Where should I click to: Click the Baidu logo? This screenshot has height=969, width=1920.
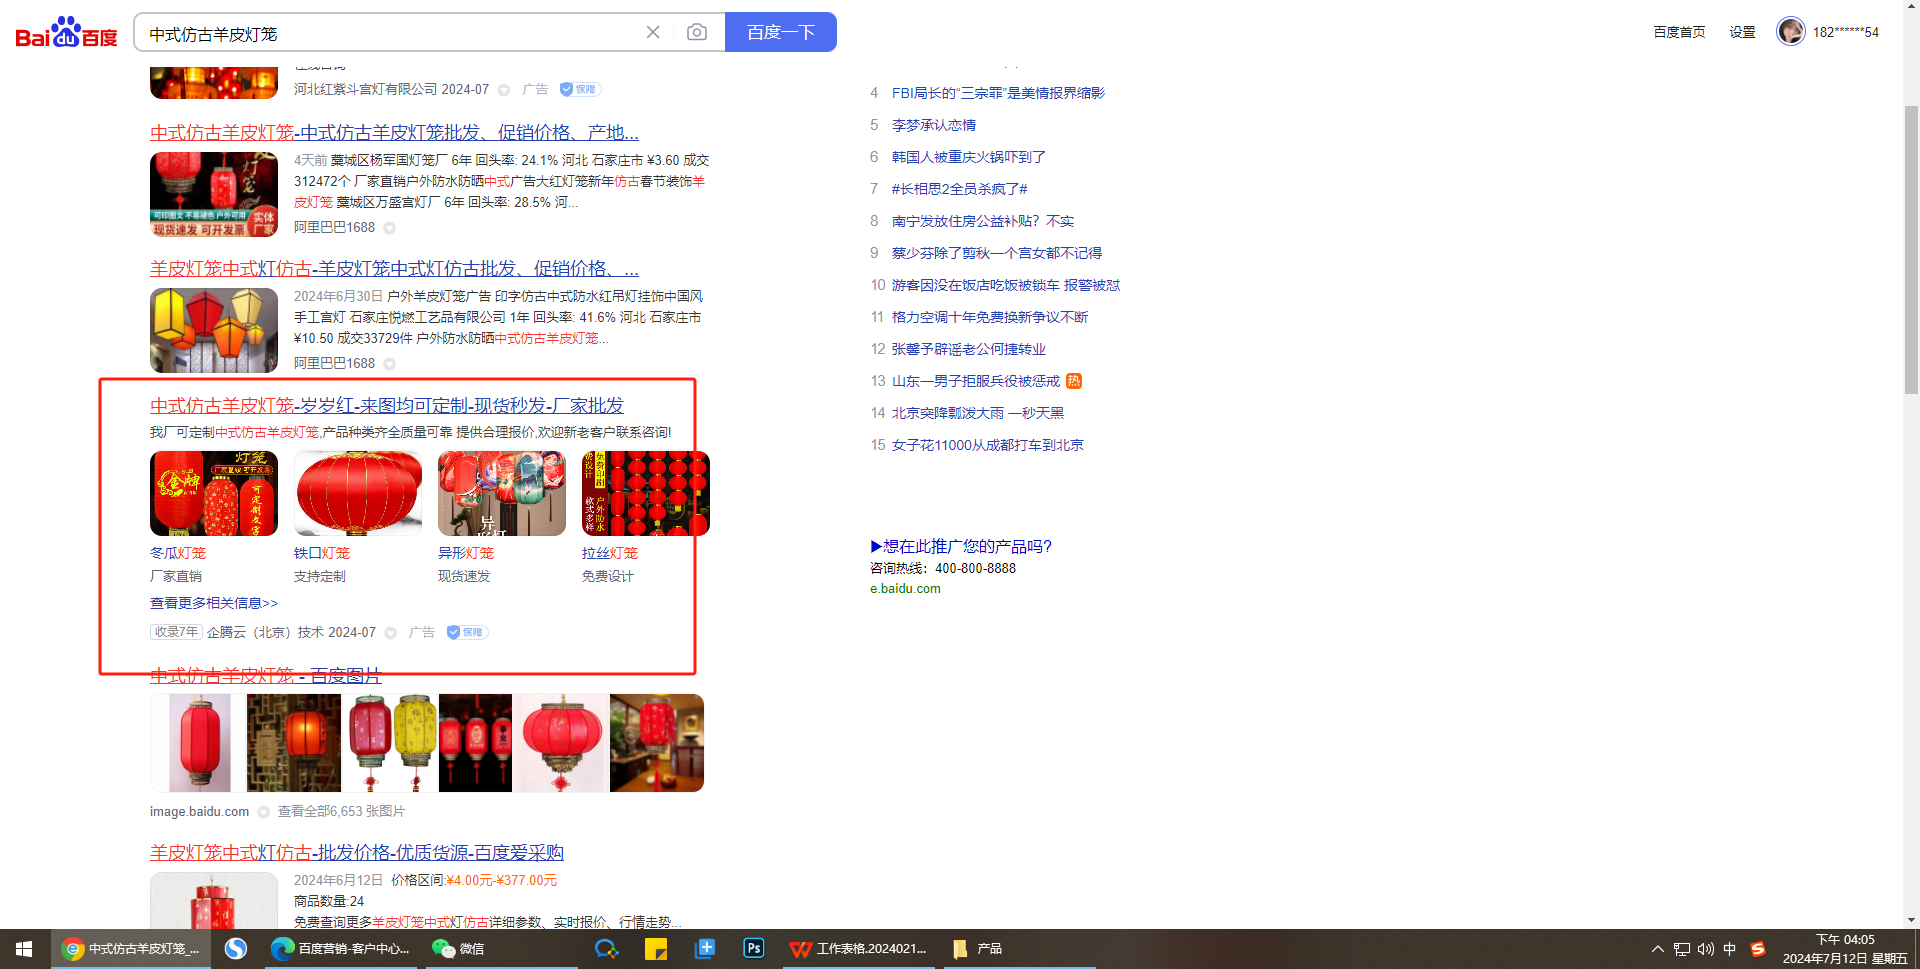(x=66, y=33)
